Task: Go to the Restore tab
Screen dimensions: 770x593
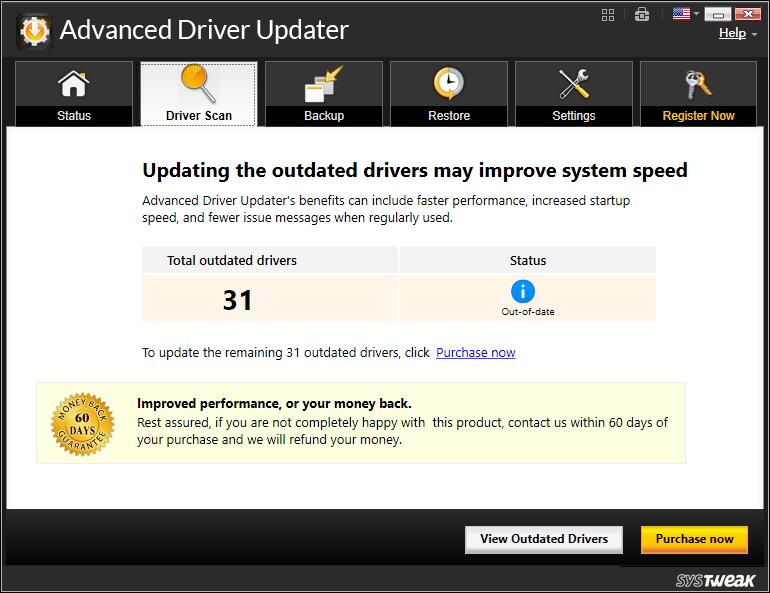Action: click(x=449, y=94)
